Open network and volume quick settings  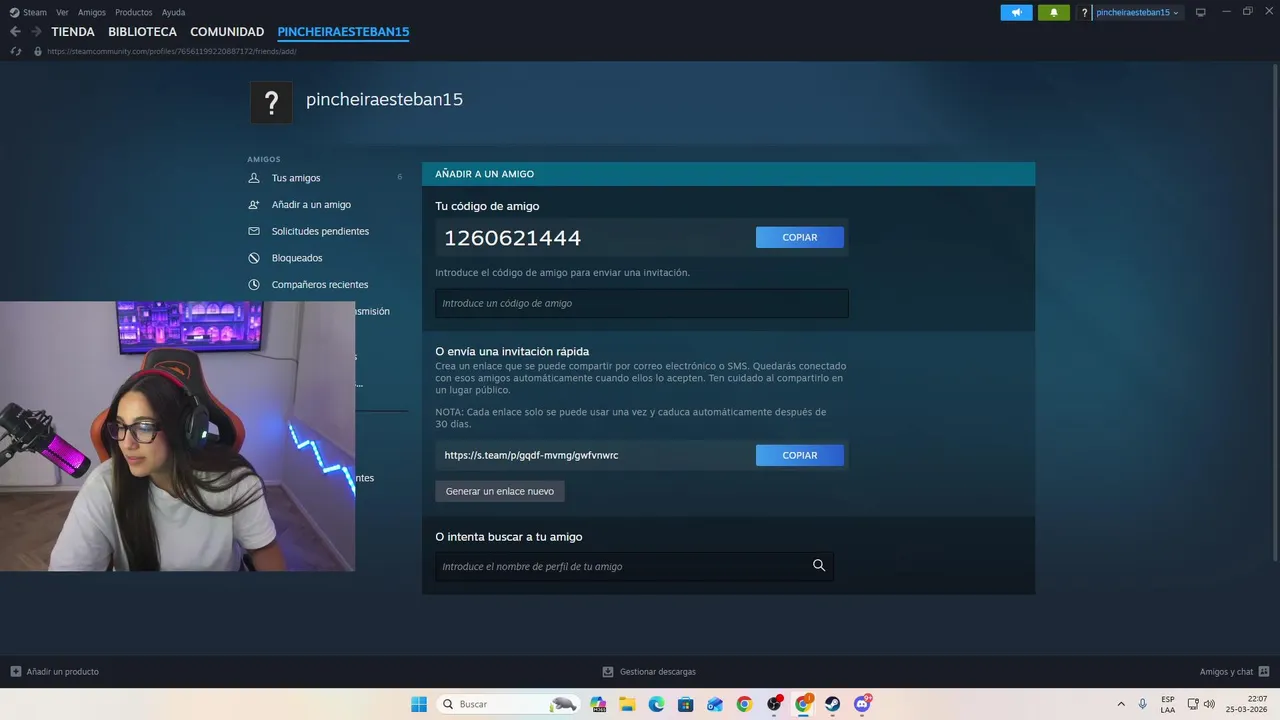pos(1201,704)
